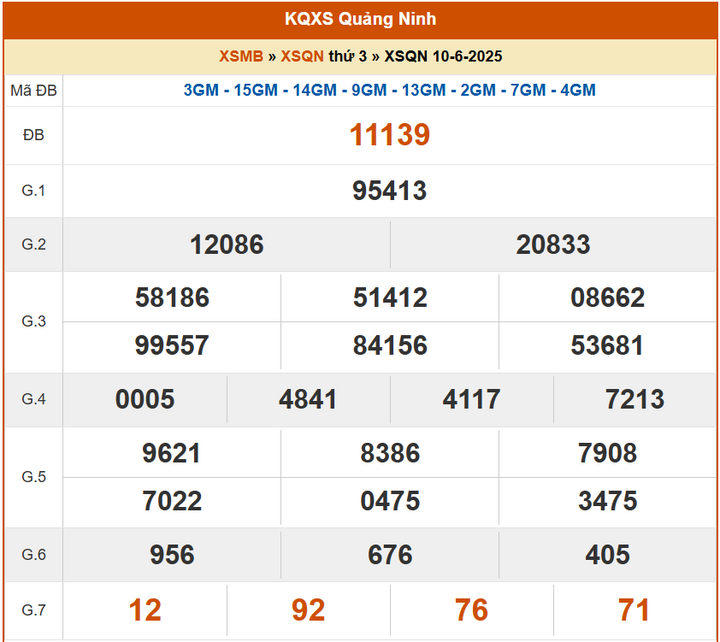Select the G.1 row label
The height and width of the screenshot is (642, 720).
point(34,191)
